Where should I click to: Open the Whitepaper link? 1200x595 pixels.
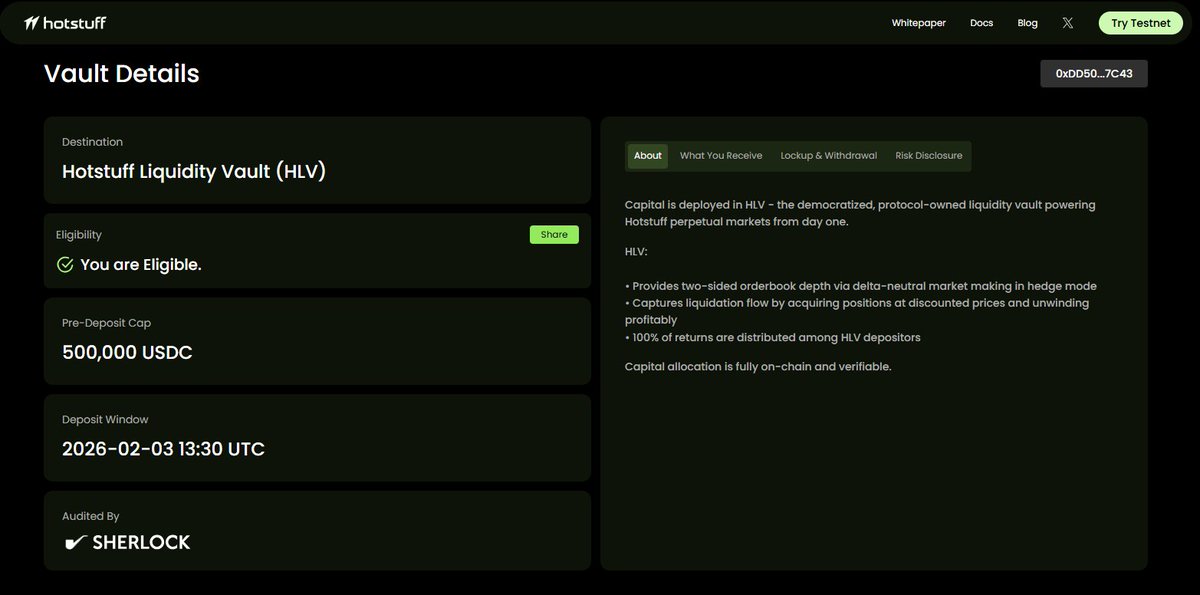(918, 23)
